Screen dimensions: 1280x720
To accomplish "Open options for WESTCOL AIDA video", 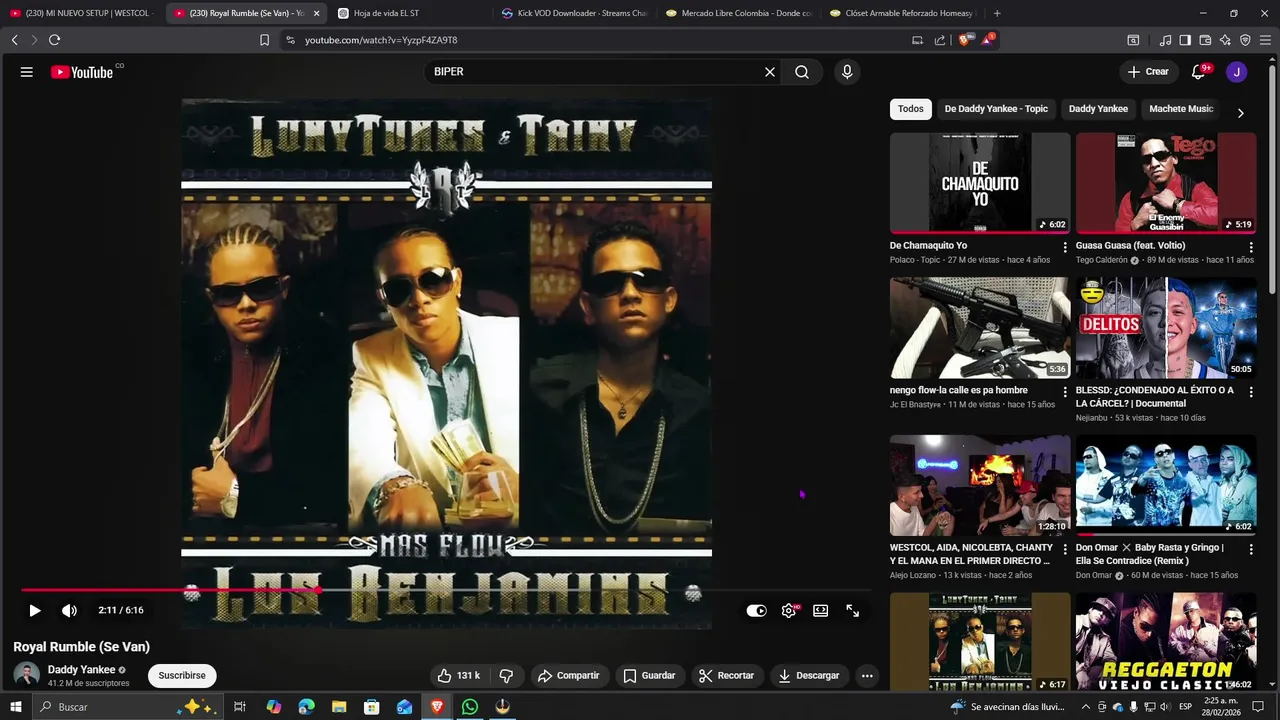I will pos(1064,549).
